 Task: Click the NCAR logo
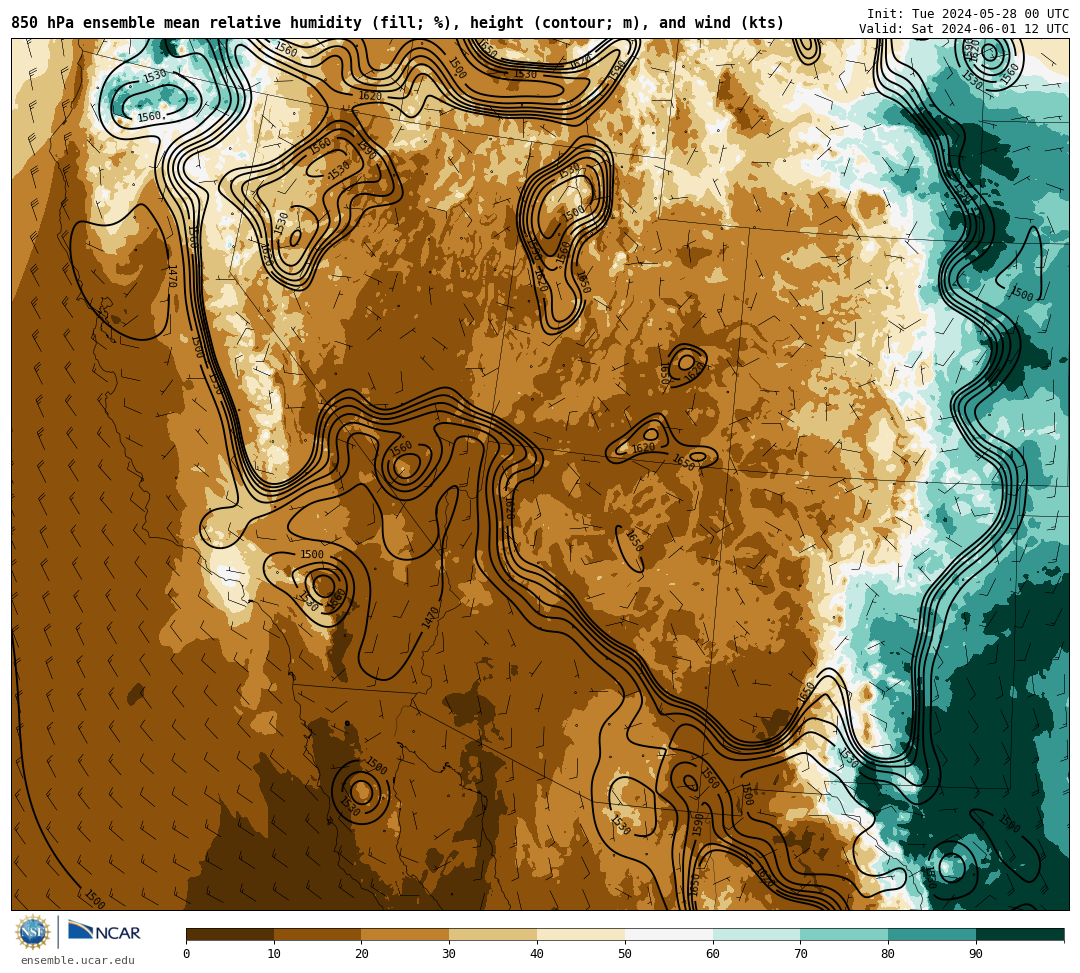(x=104, y=932)
